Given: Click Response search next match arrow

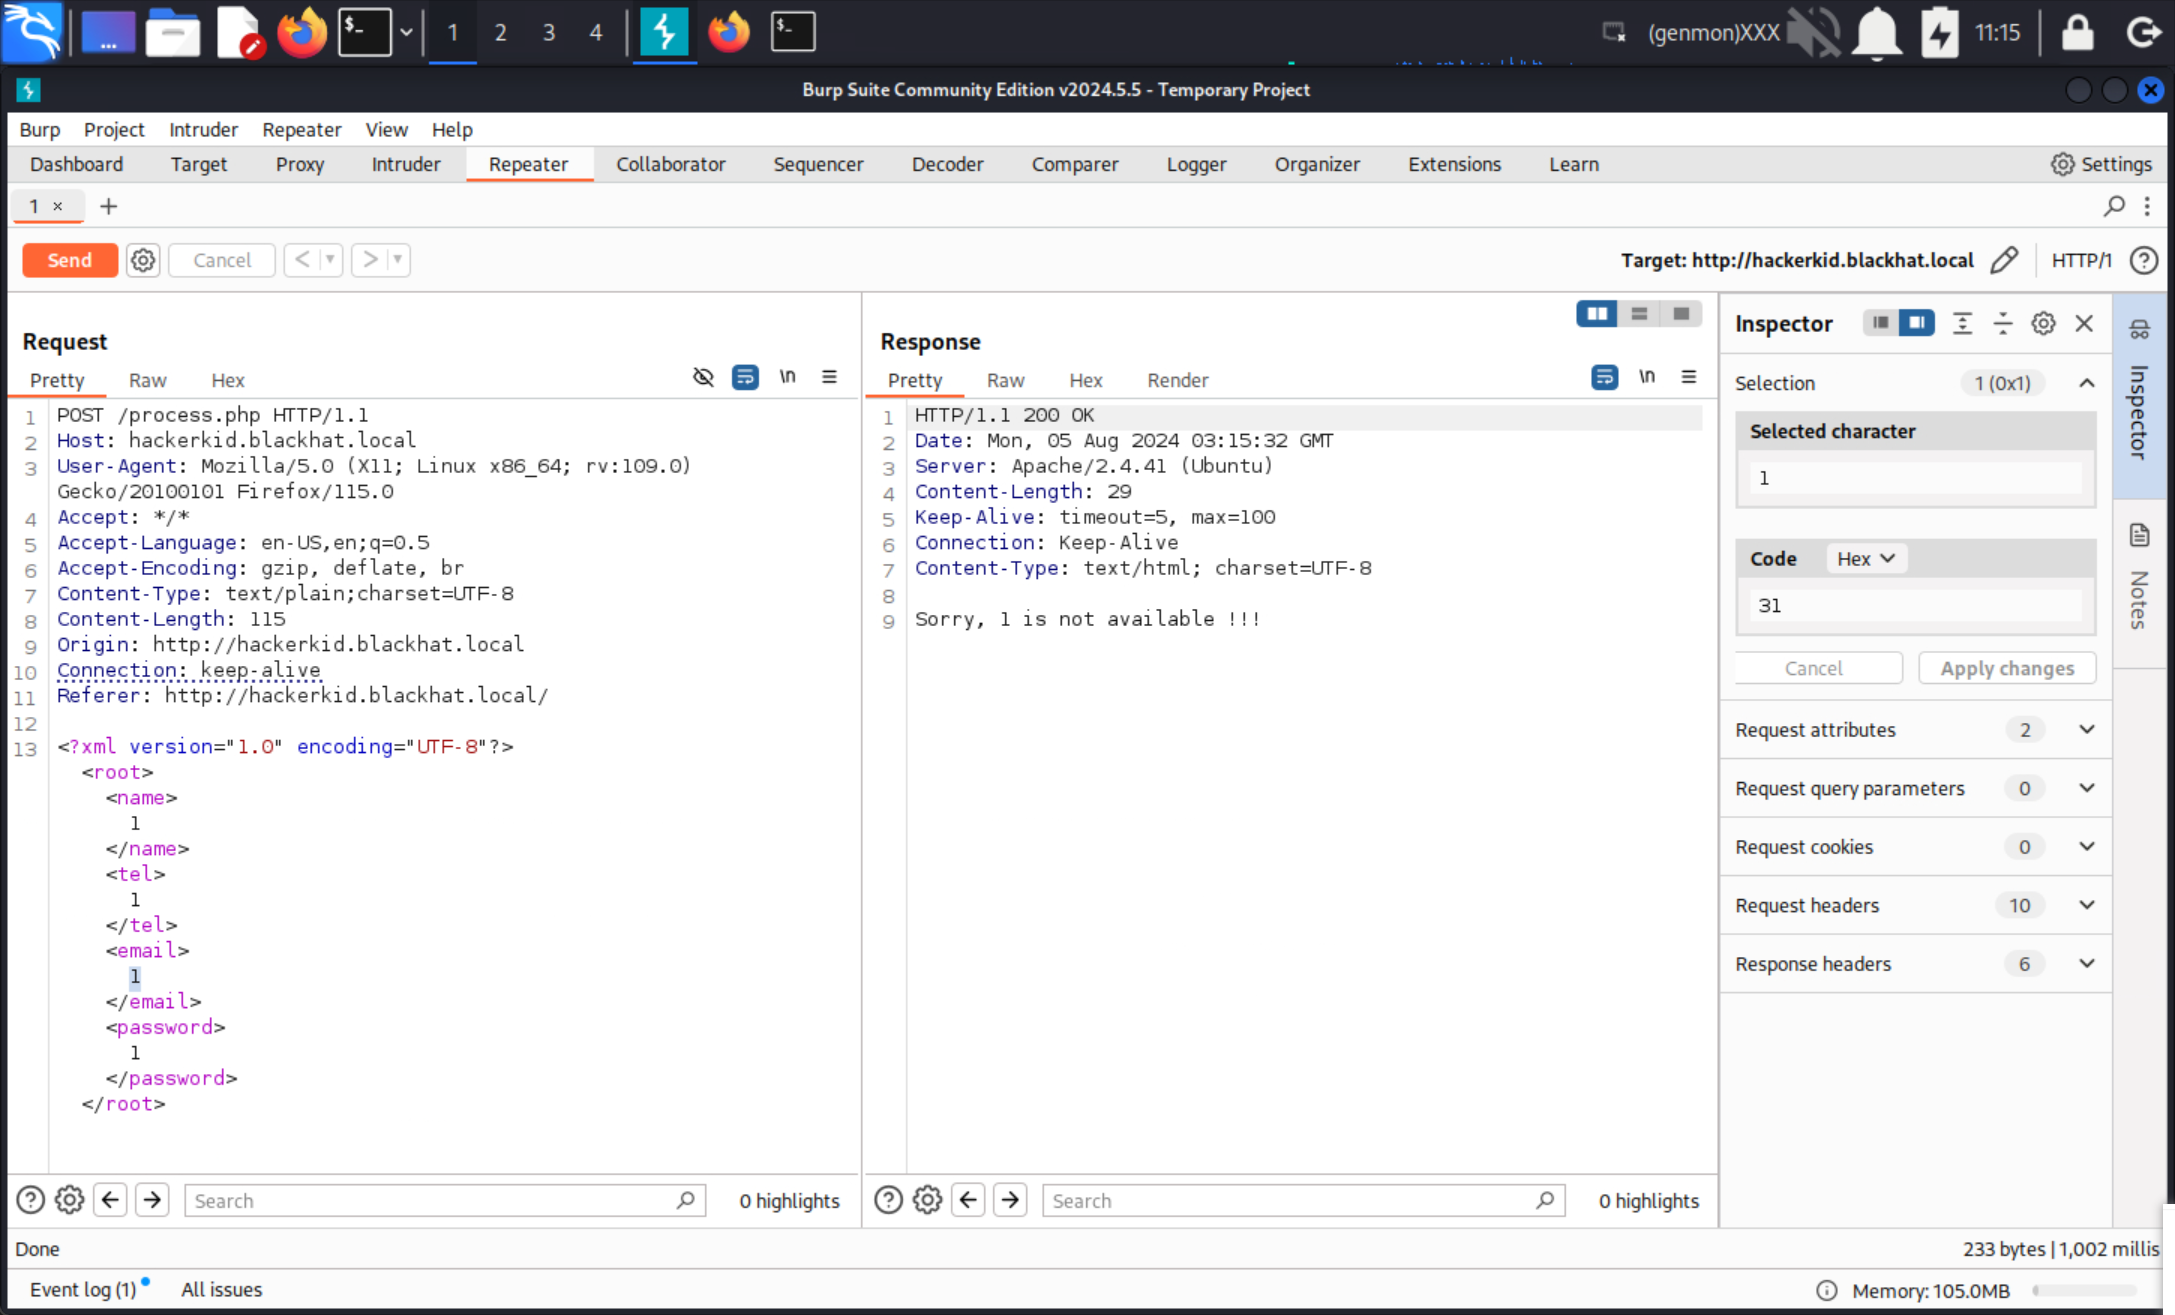Looking at the screenshot, I should pos(1010,1200).
